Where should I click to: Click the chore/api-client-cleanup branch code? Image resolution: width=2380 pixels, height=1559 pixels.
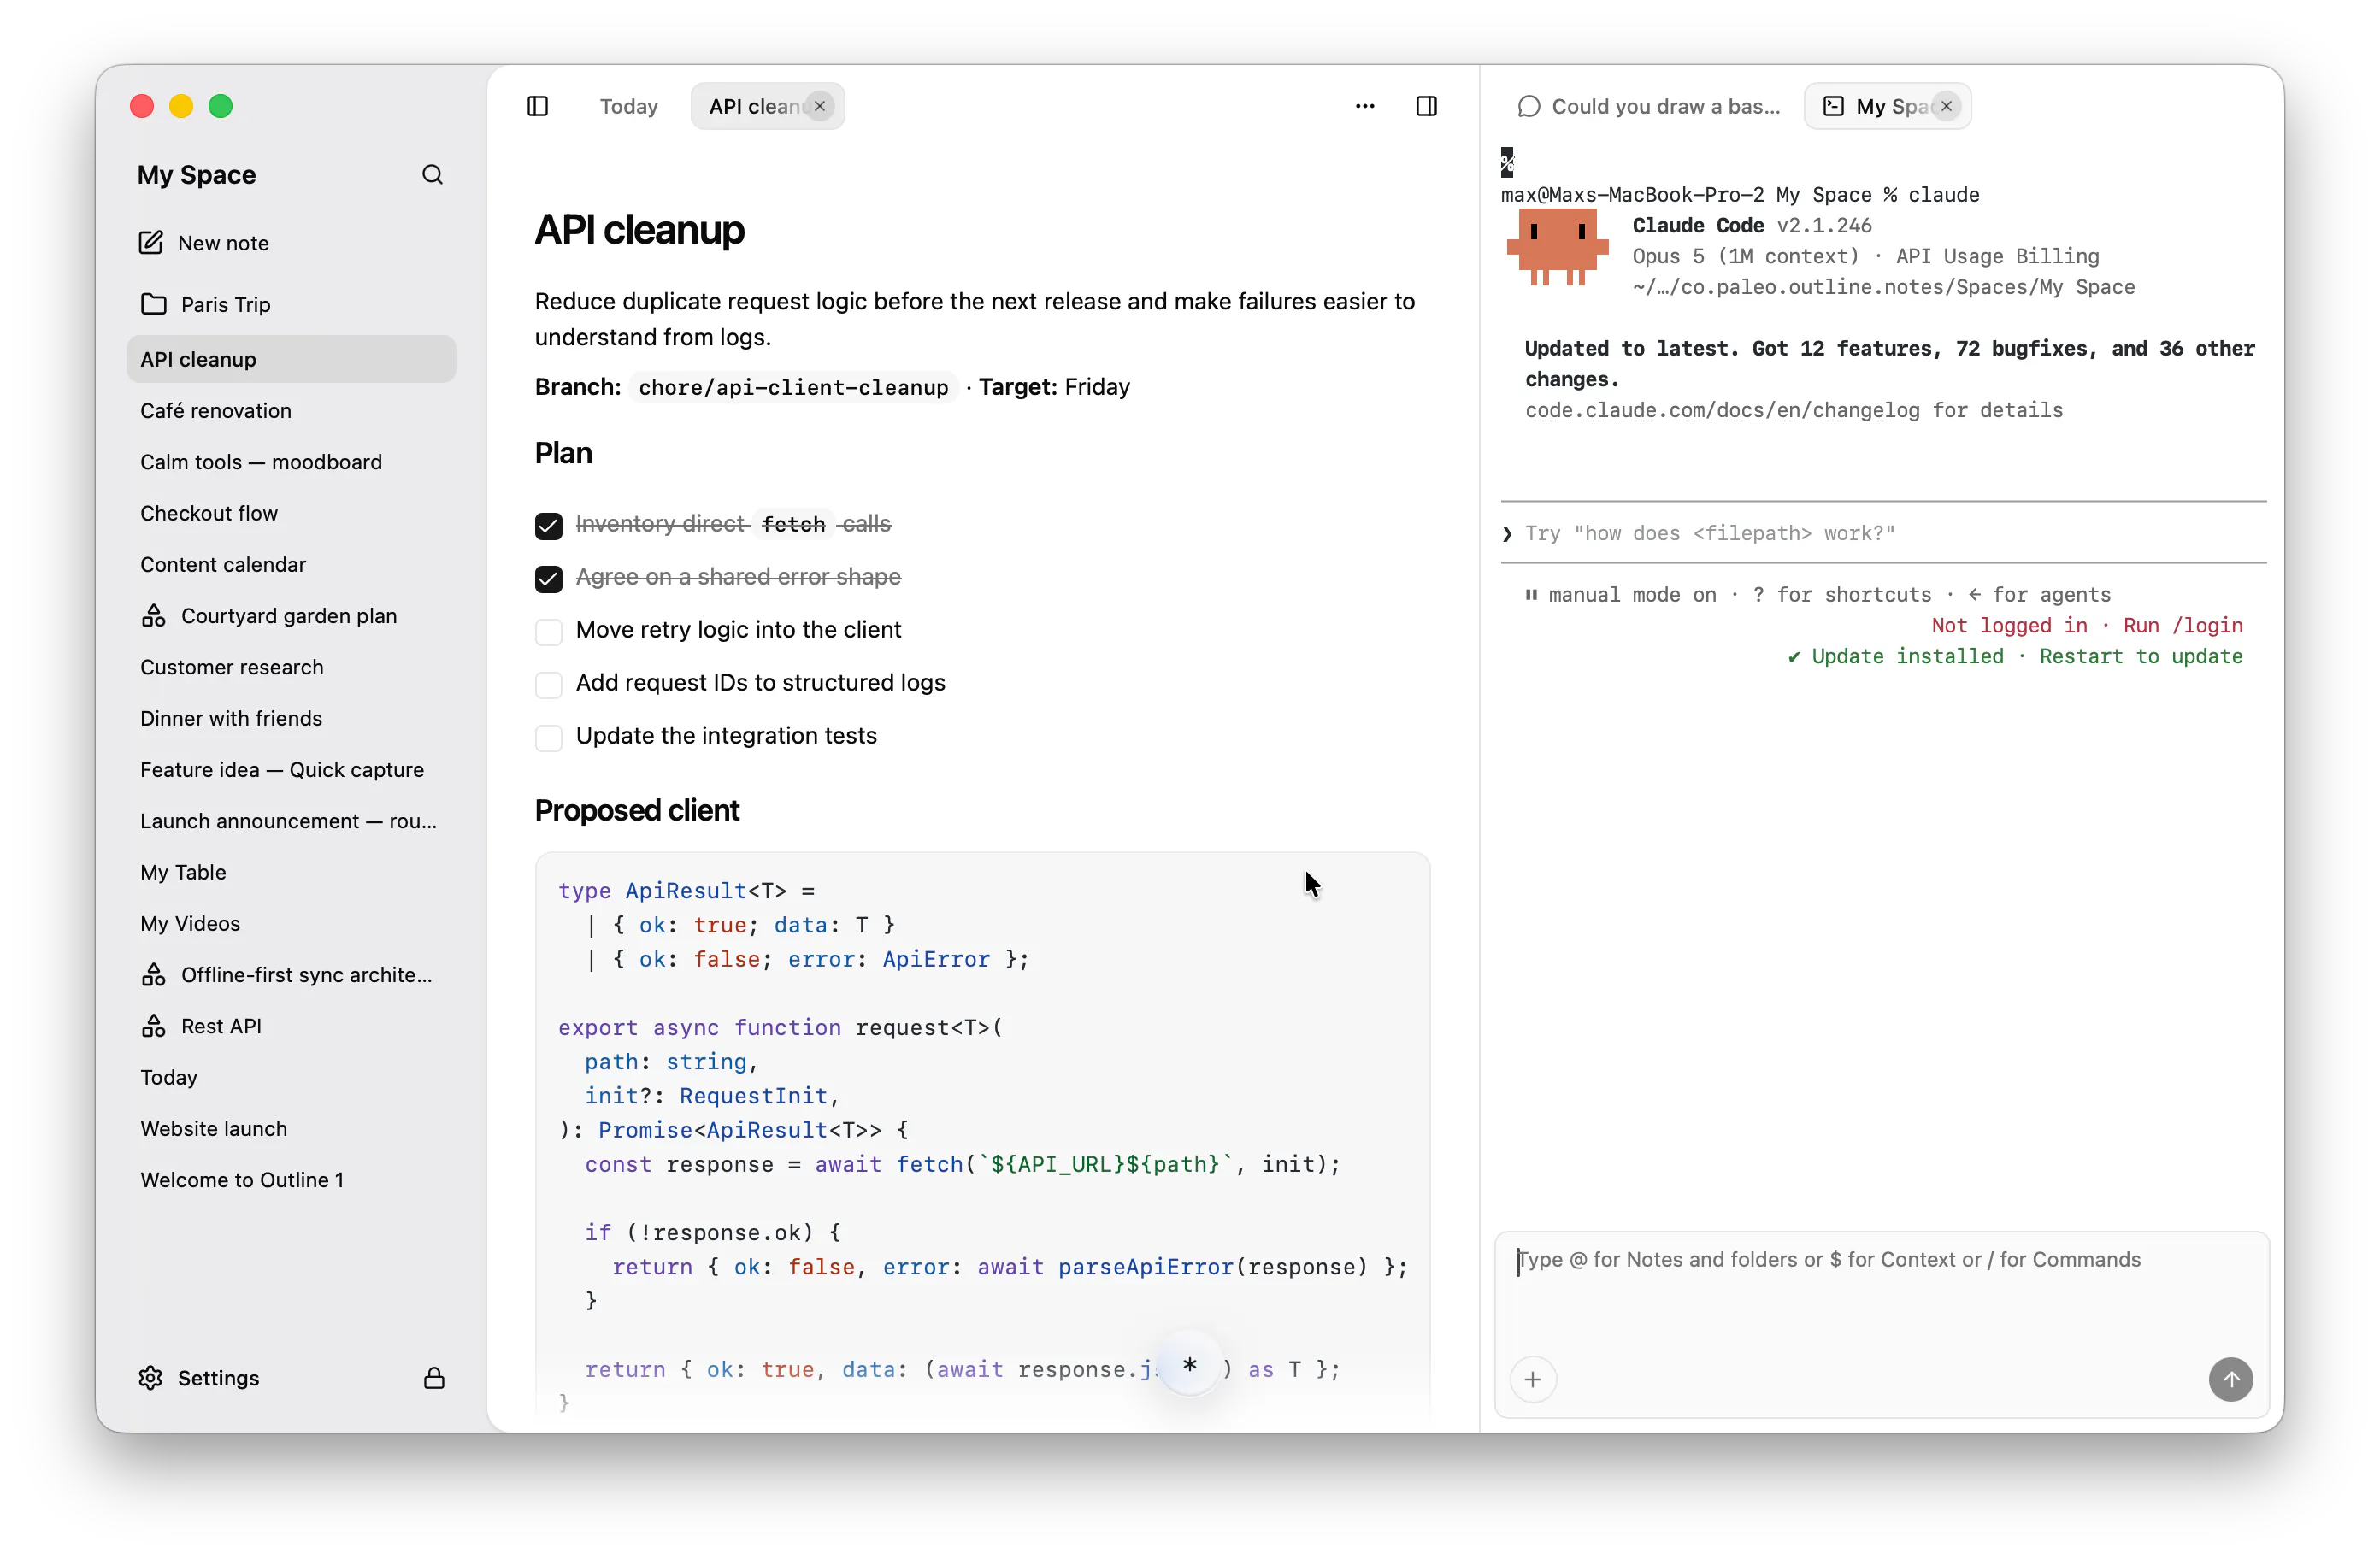[793, 387]
